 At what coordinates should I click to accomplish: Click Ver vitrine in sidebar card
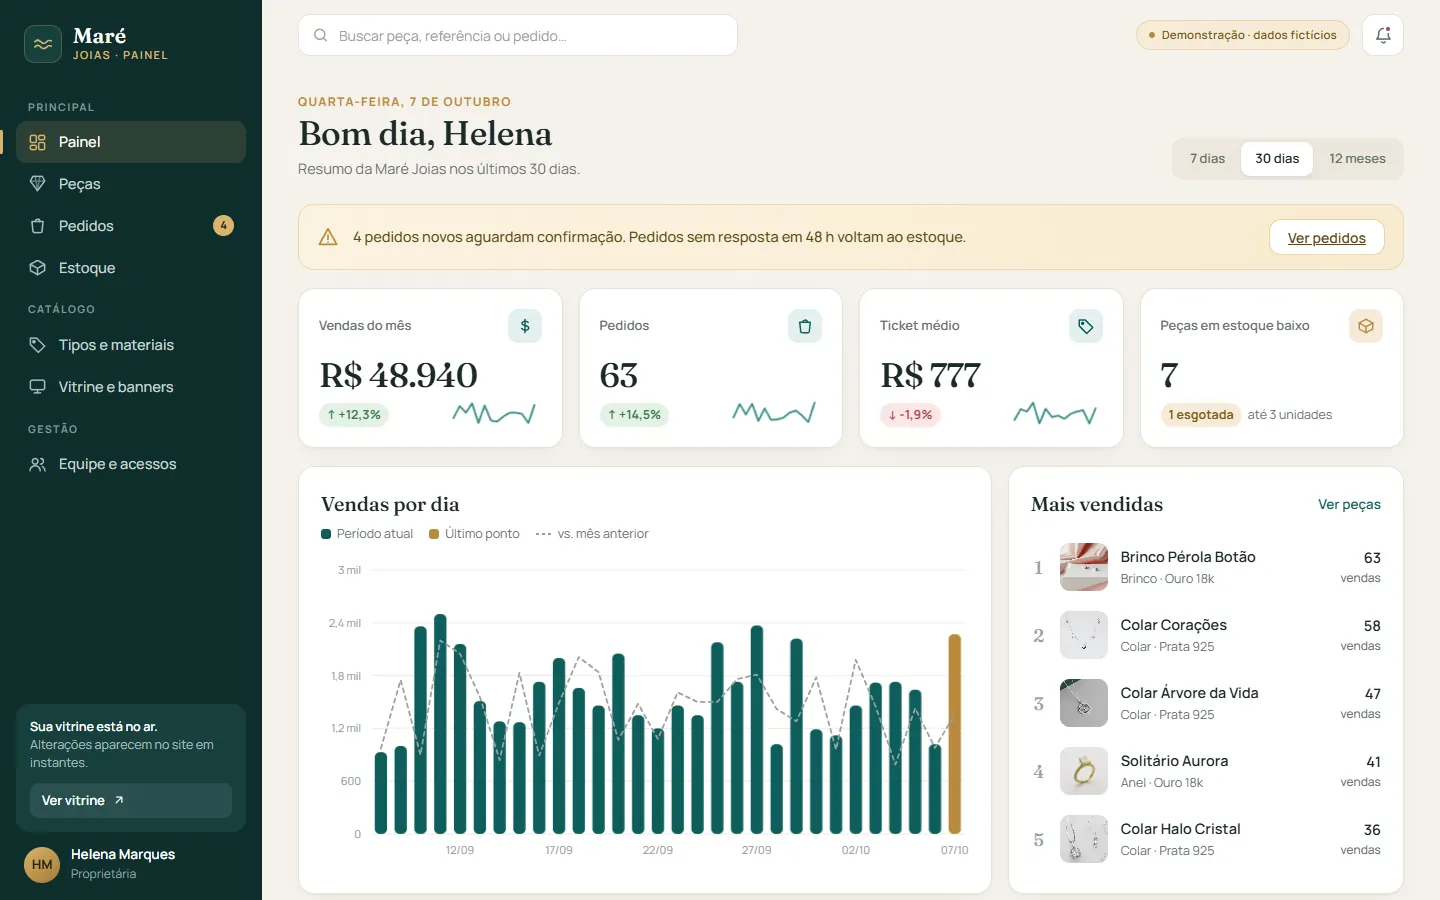pos(131,801)
